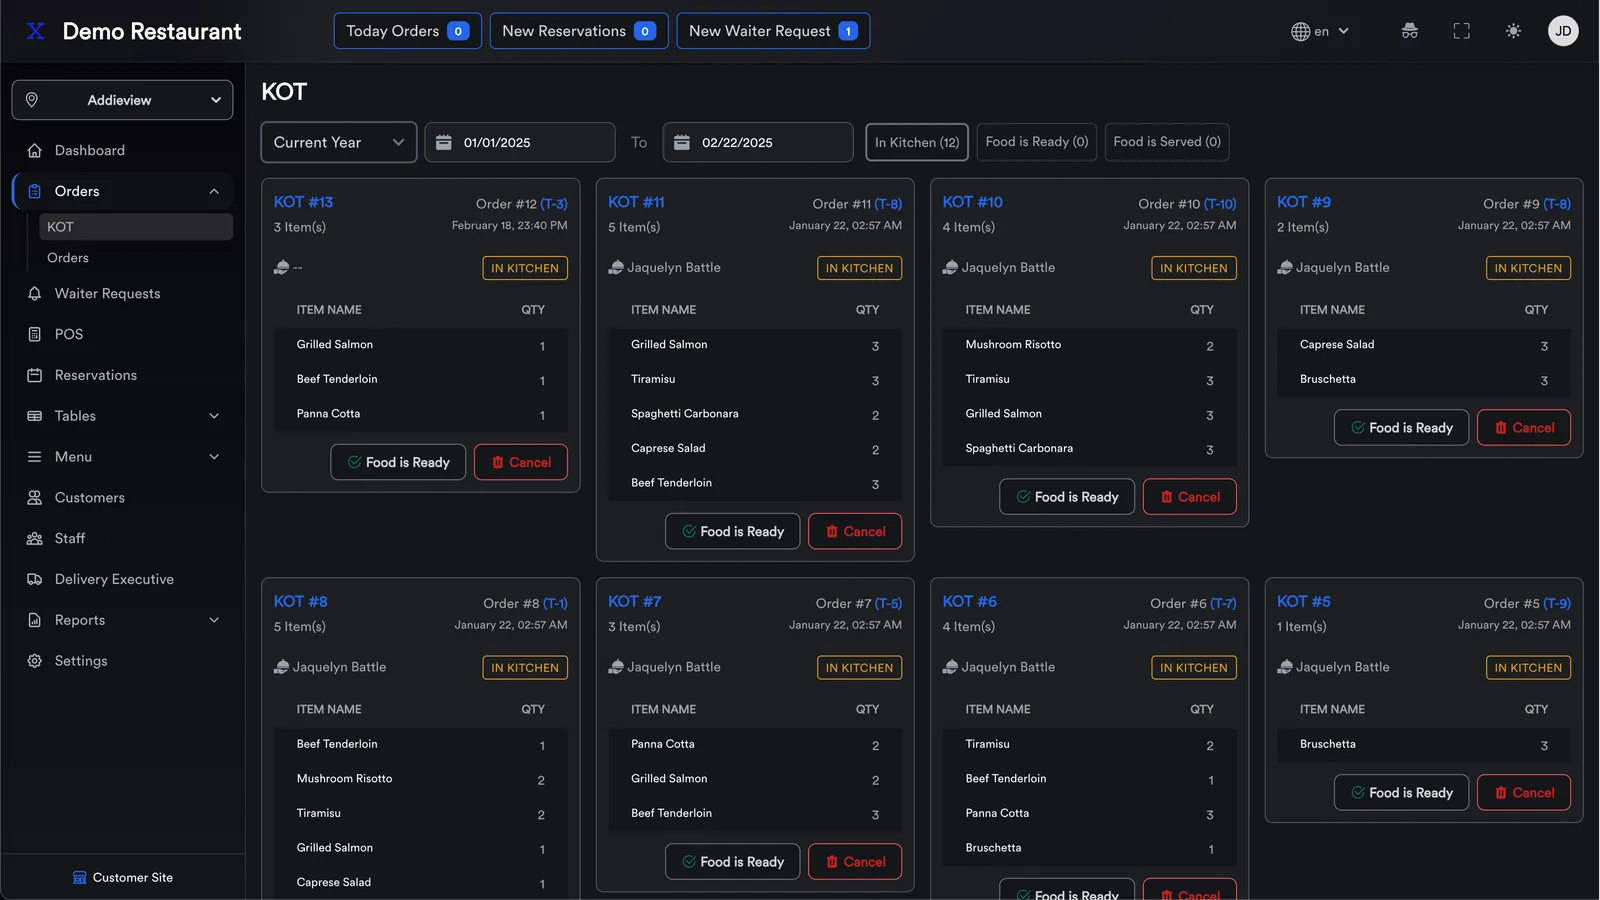Open the language selector showing en
The height and width of the screenshot is (900, 1600).
point(1320,31)
